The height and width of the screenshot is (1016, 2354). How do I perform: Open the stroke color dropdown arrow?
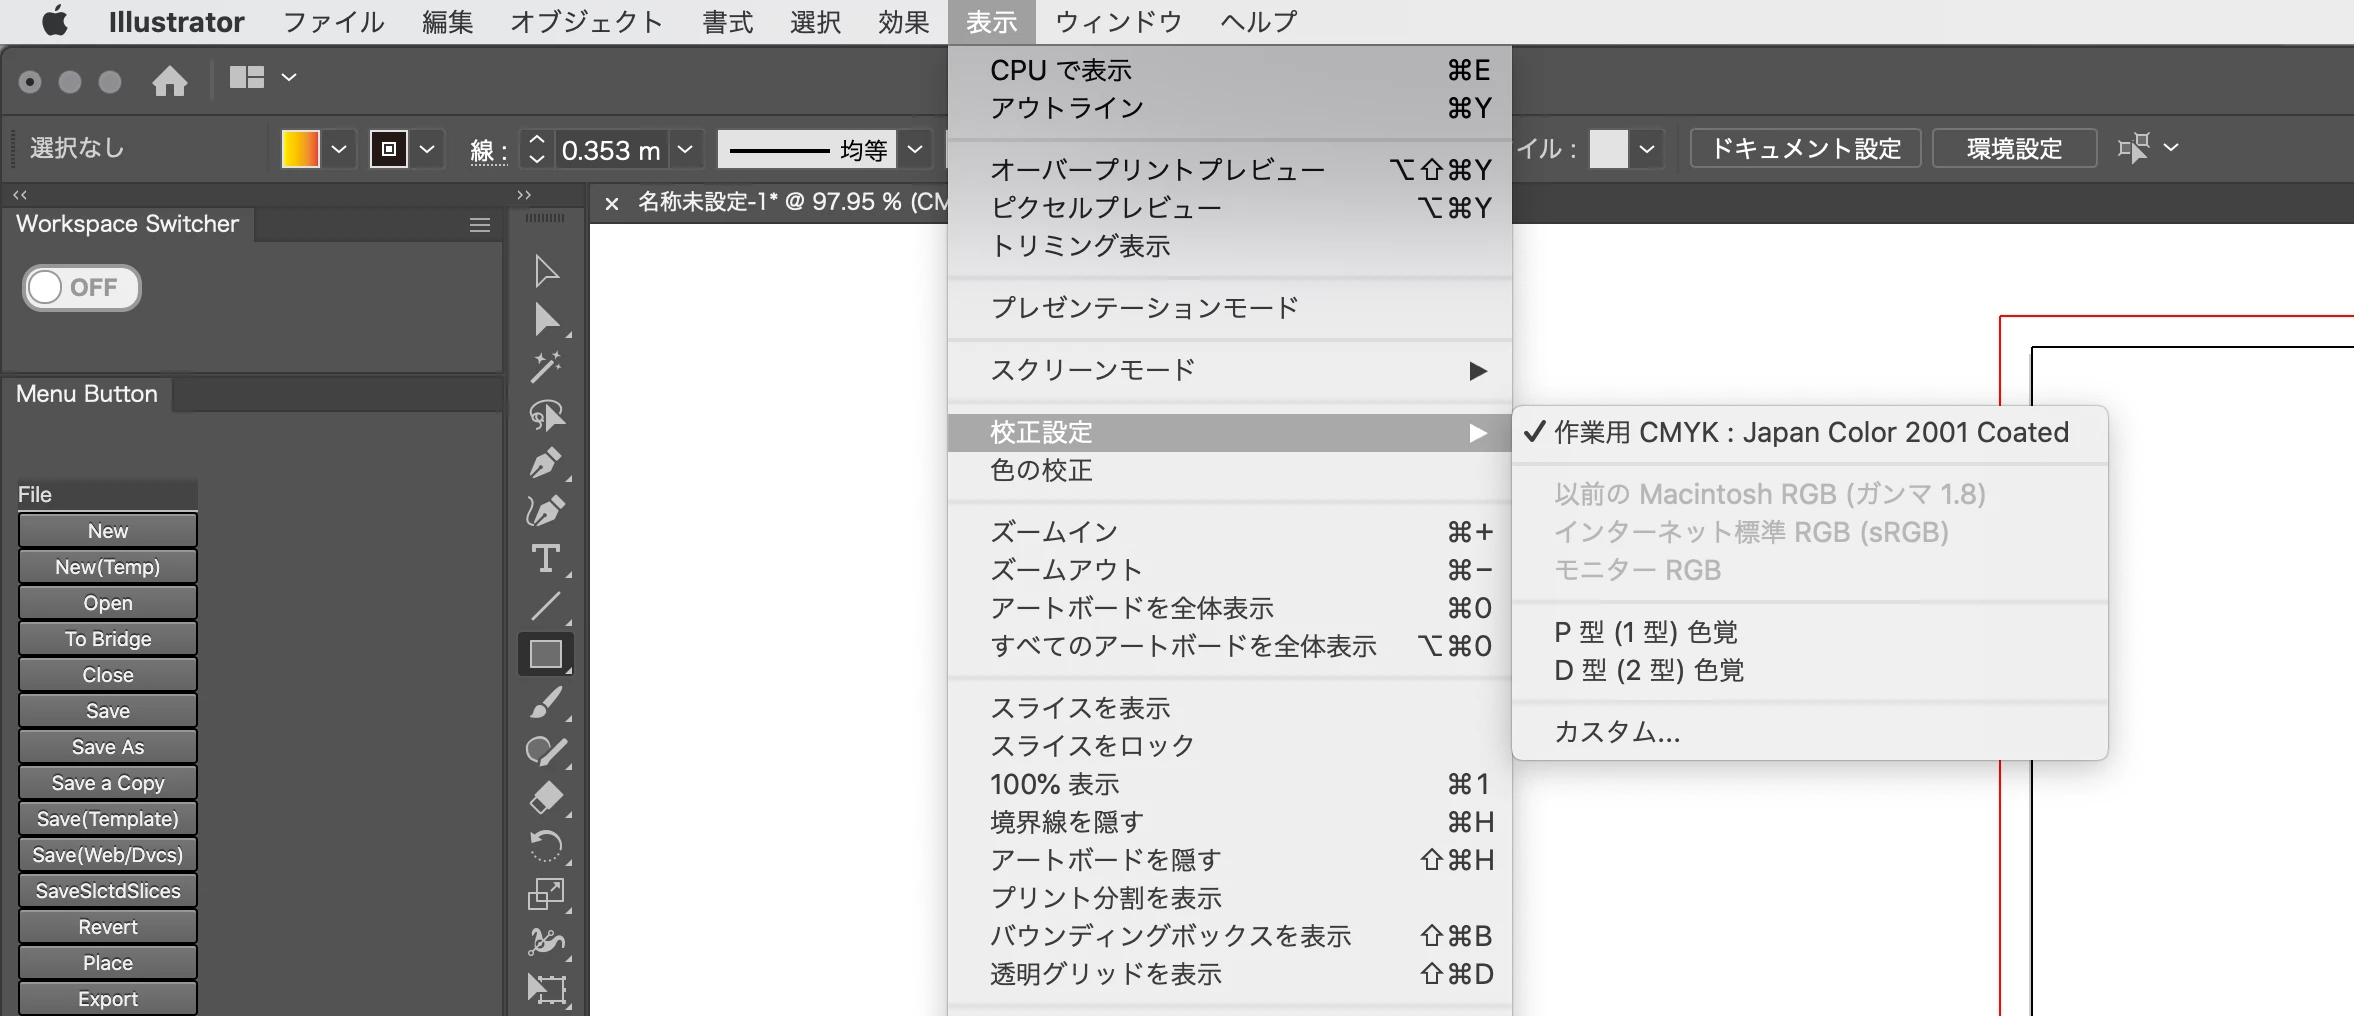[427, 149]
